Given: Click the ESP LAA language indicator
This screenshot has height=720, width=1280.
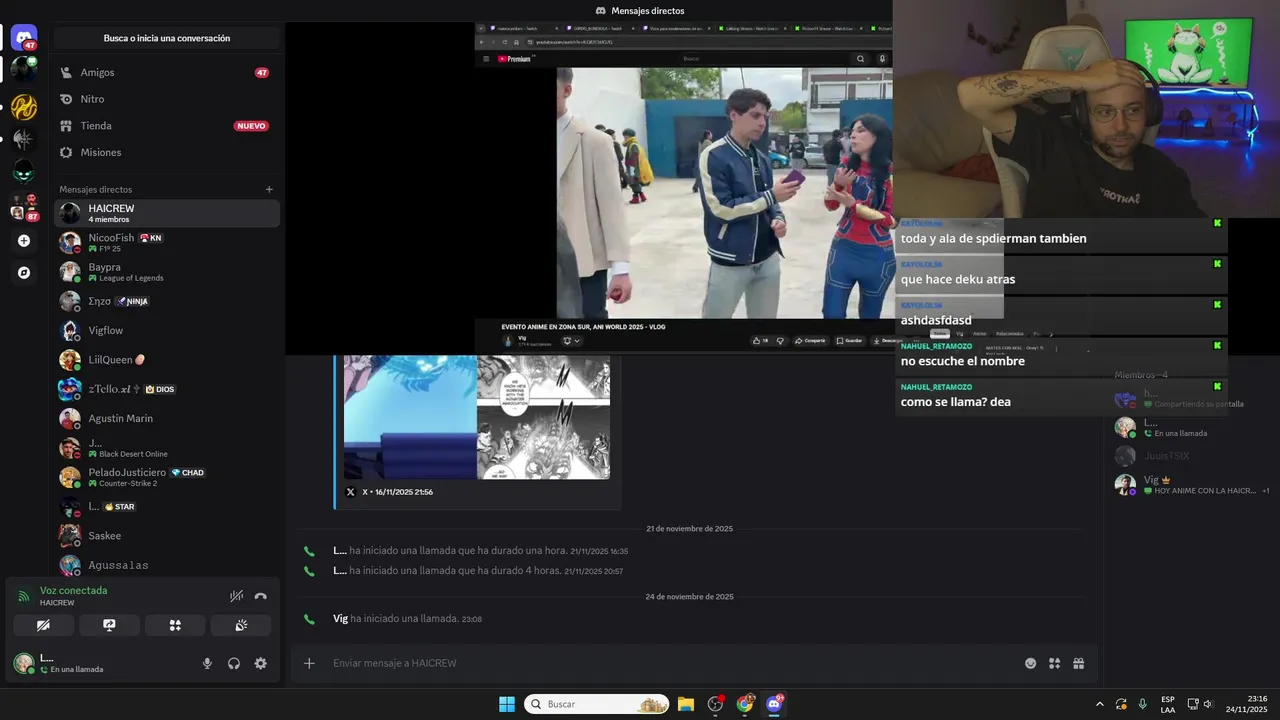Looking at the screenshot, I should (x=1168, y=704).
